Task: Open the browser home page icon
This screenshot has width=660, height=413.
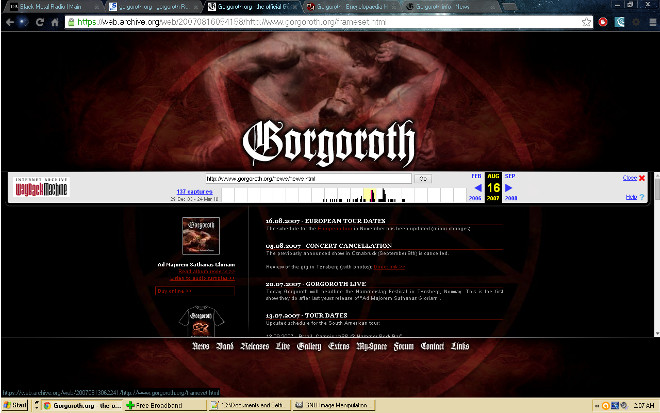Action: pyautogui.click(x=55, y=22)
